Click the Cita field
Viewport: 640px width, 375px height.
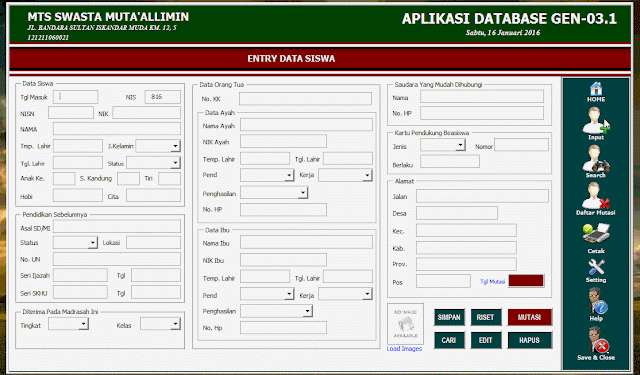(x=153, y=195)
